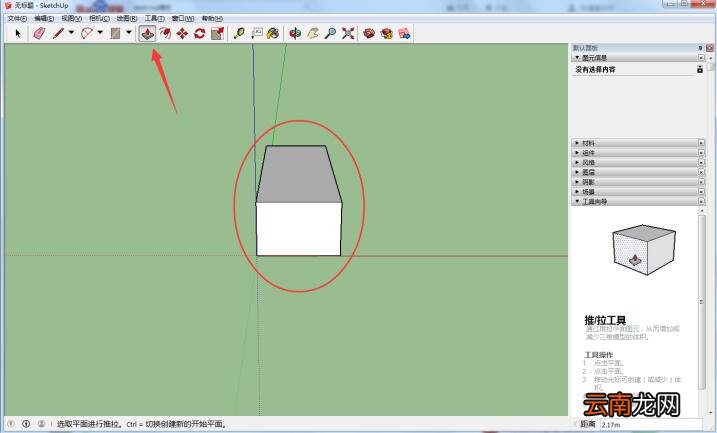Click the distance measurement input field
Viewport: 717px width, 433px height.
pos(651,424)
